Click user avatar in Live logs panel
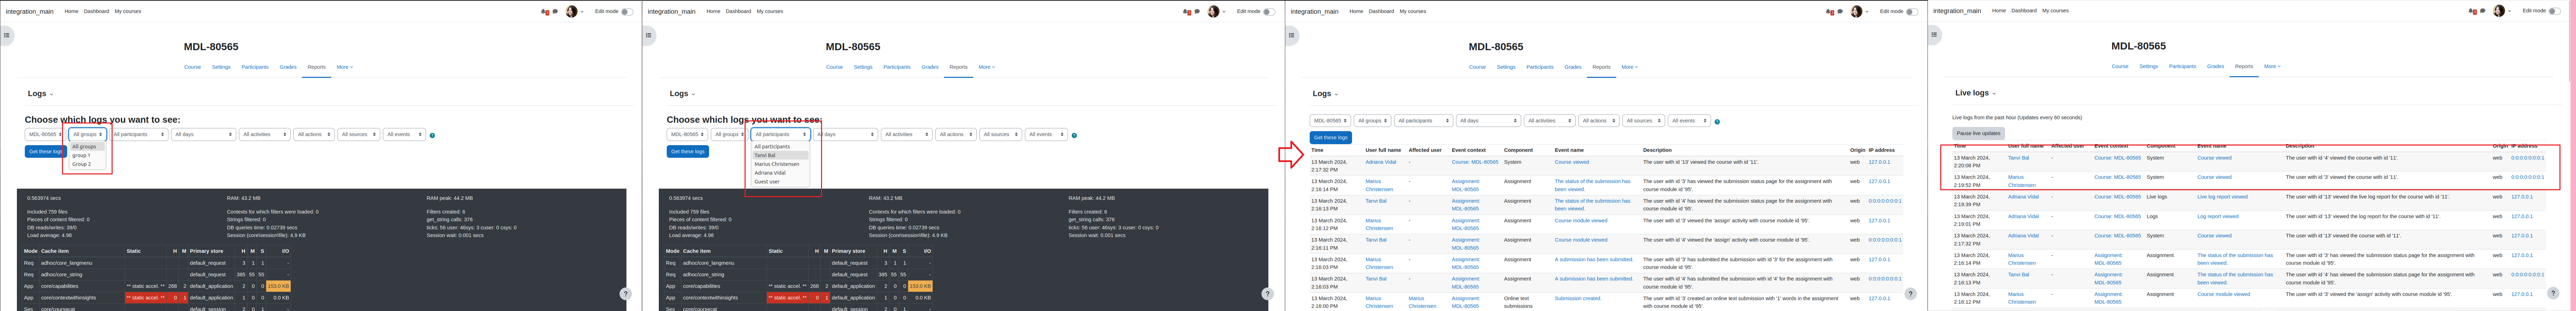The image size is (2576, 311). click(2499, 11)
